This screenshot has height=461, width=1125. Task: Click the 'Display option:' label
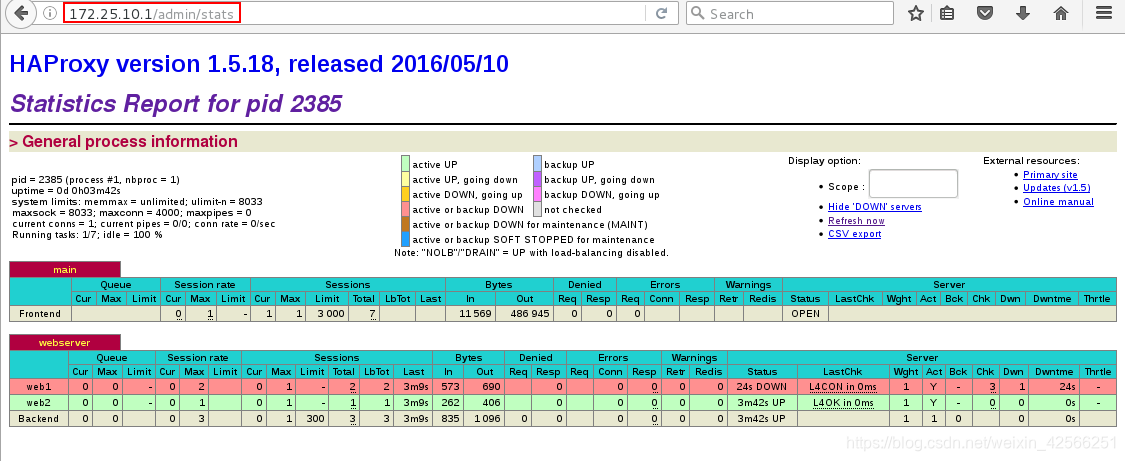pyautogui.click(x=824, y=161)
